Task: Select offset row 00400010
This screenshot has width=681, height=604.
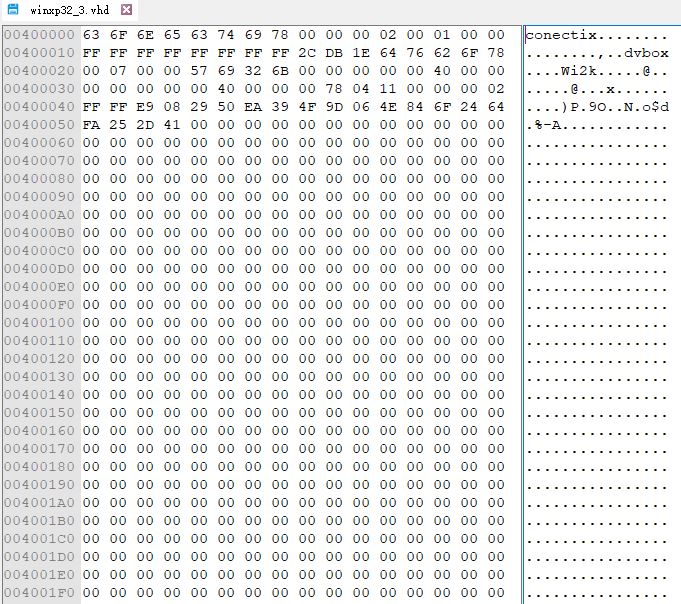Action: point(39,53)
